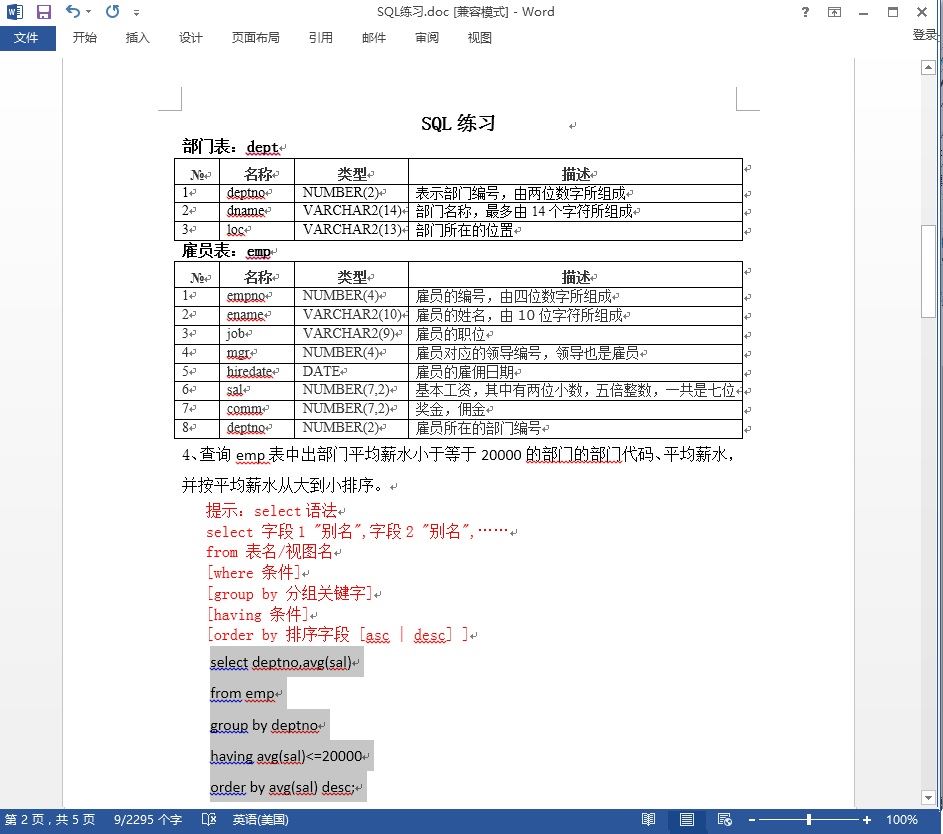Click the loc cell in dept table
This screenshot has height=834, width=943.
pyautogui.click(x=257, y=230)
